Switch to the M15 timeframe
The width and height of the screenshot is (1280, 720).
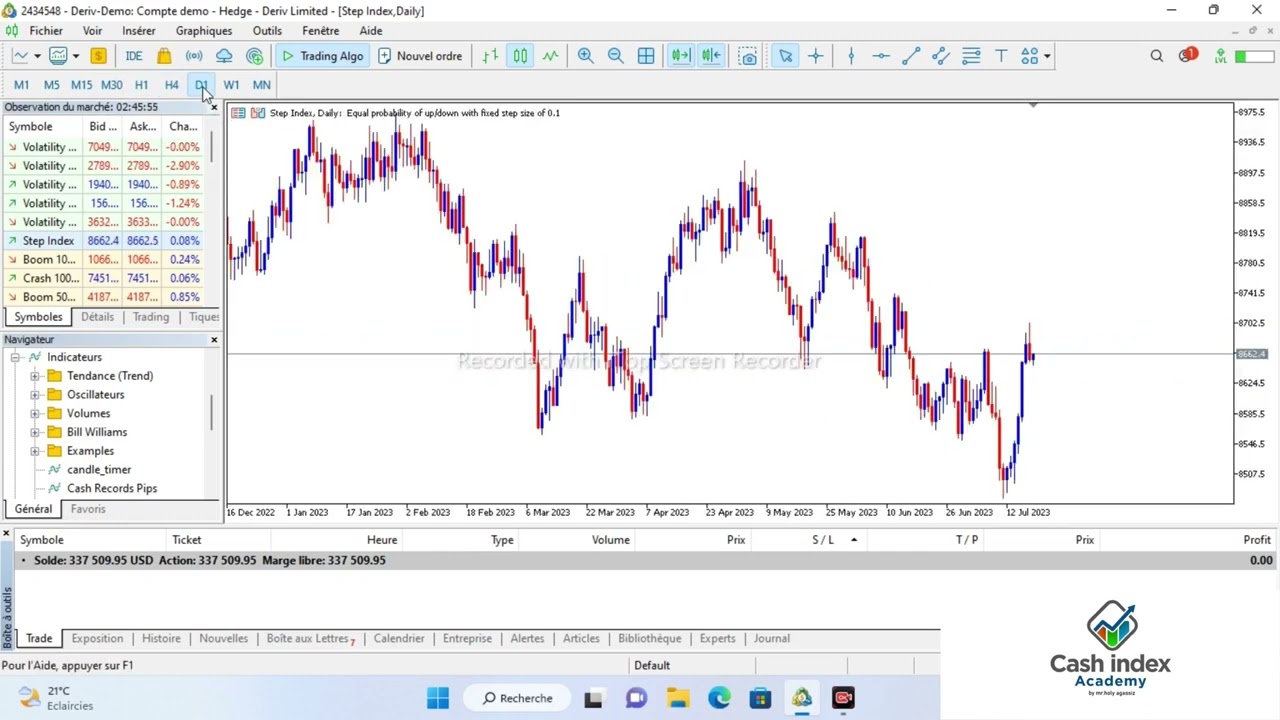[81, 85]
